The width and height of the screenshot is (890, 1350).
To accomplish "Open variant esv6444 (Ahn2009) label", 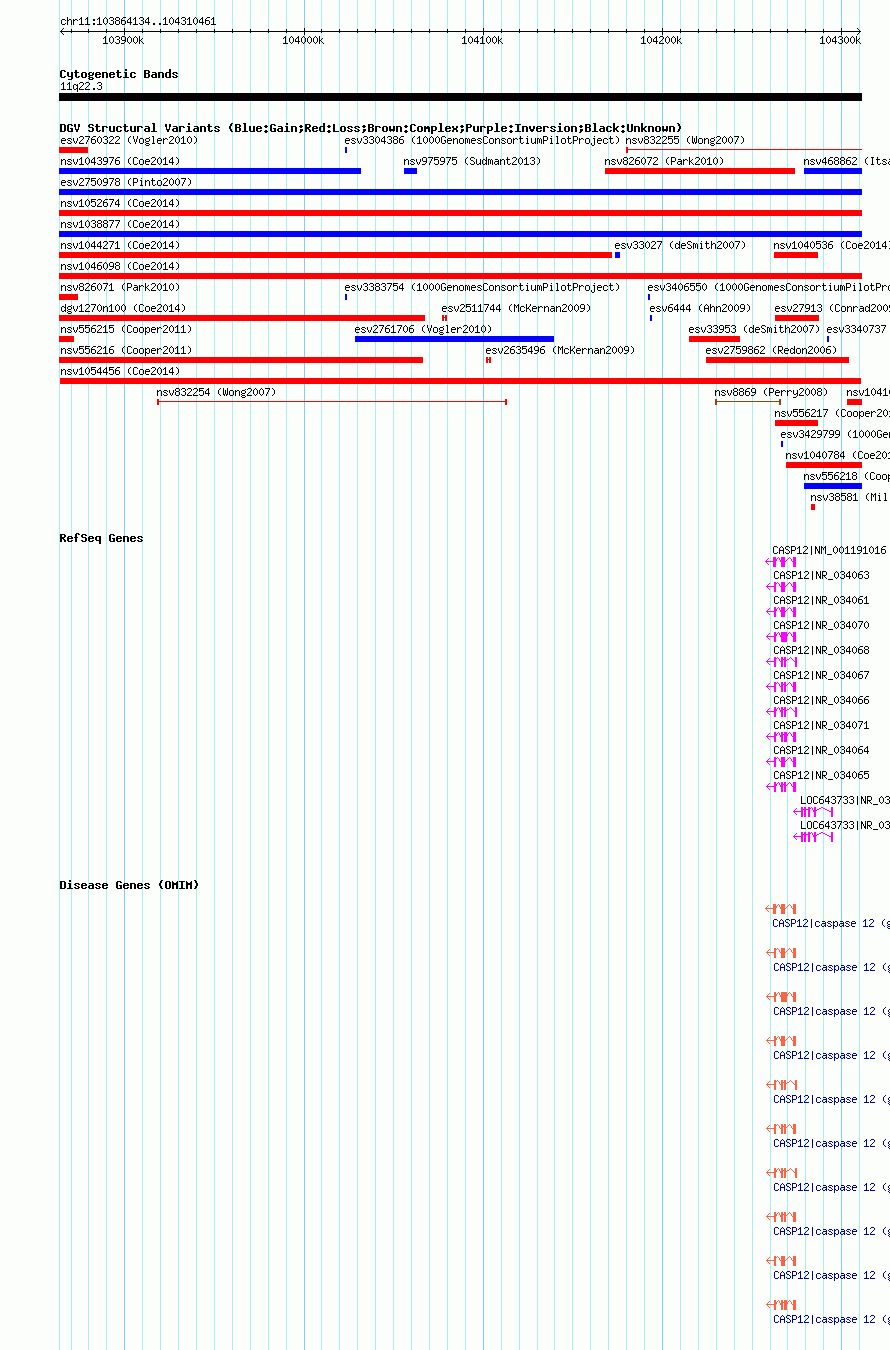I will point(700,308).
